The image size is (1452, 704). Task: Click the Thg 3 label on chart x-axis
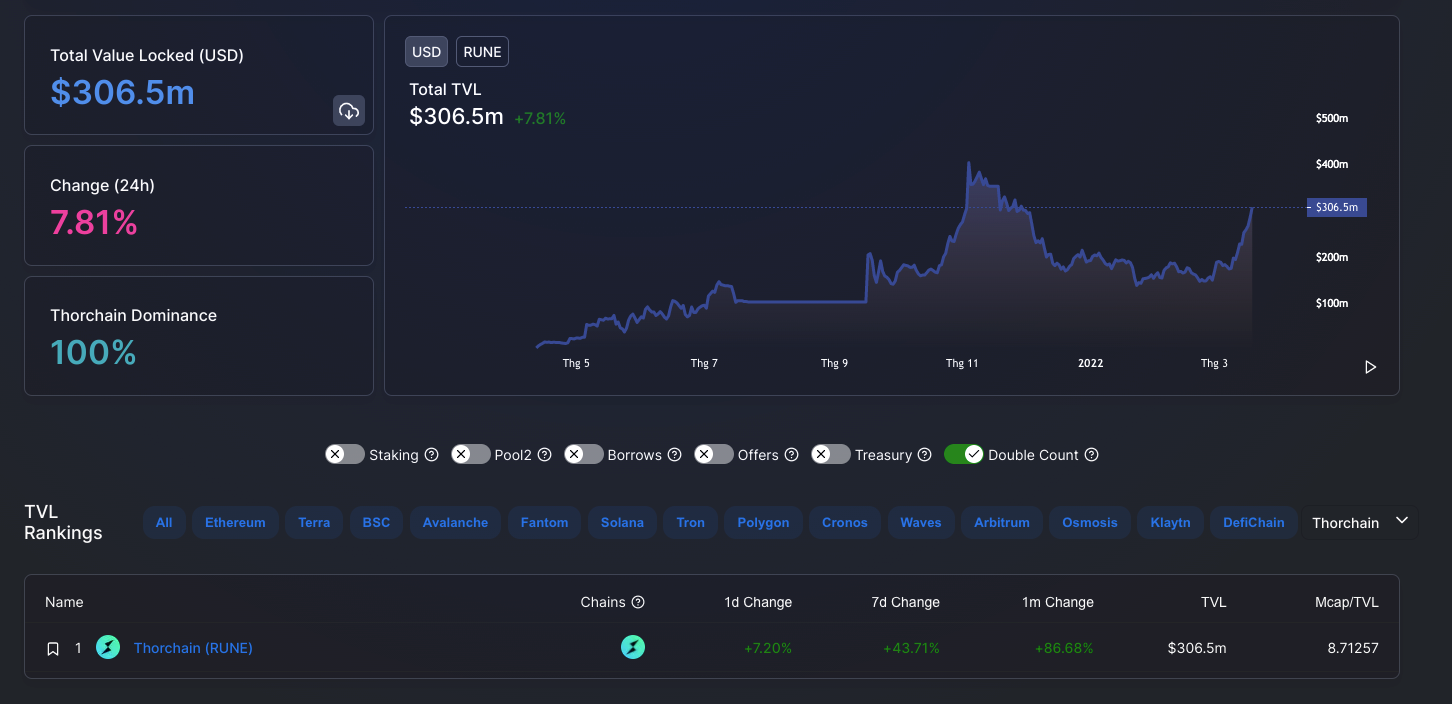coord(1214,363)
